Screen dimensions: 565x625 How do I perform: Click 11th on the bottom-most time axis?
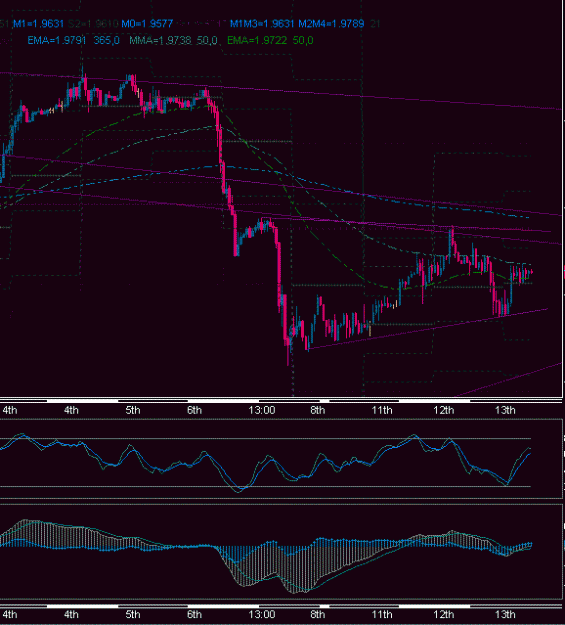(382, 615)
